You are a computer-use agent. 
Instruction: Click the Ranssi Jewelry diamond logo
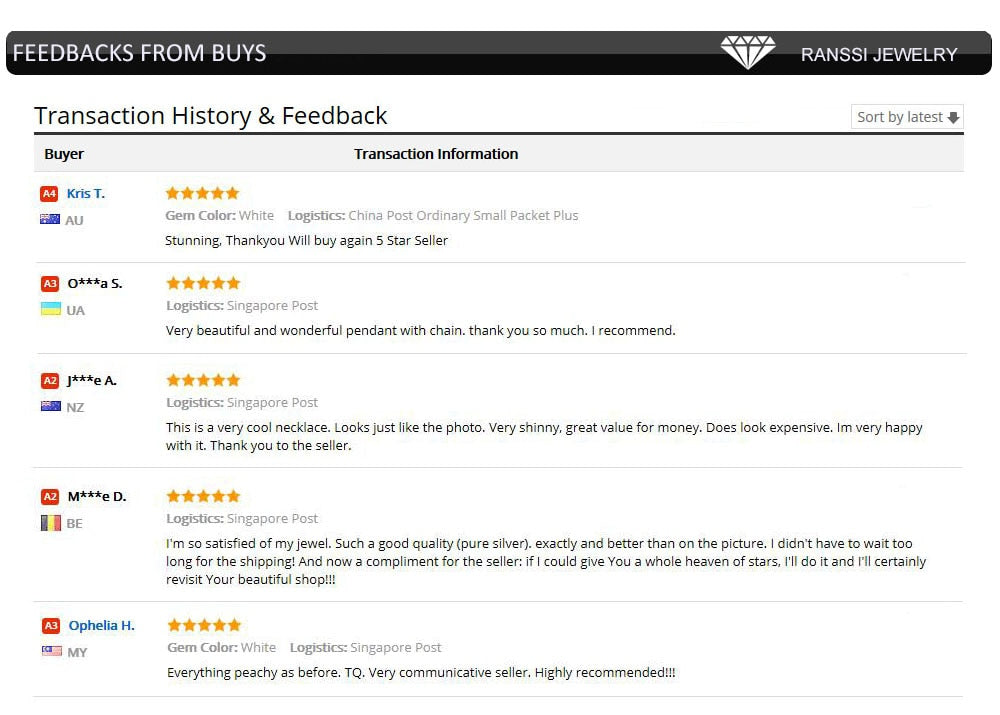pos(747,53)
